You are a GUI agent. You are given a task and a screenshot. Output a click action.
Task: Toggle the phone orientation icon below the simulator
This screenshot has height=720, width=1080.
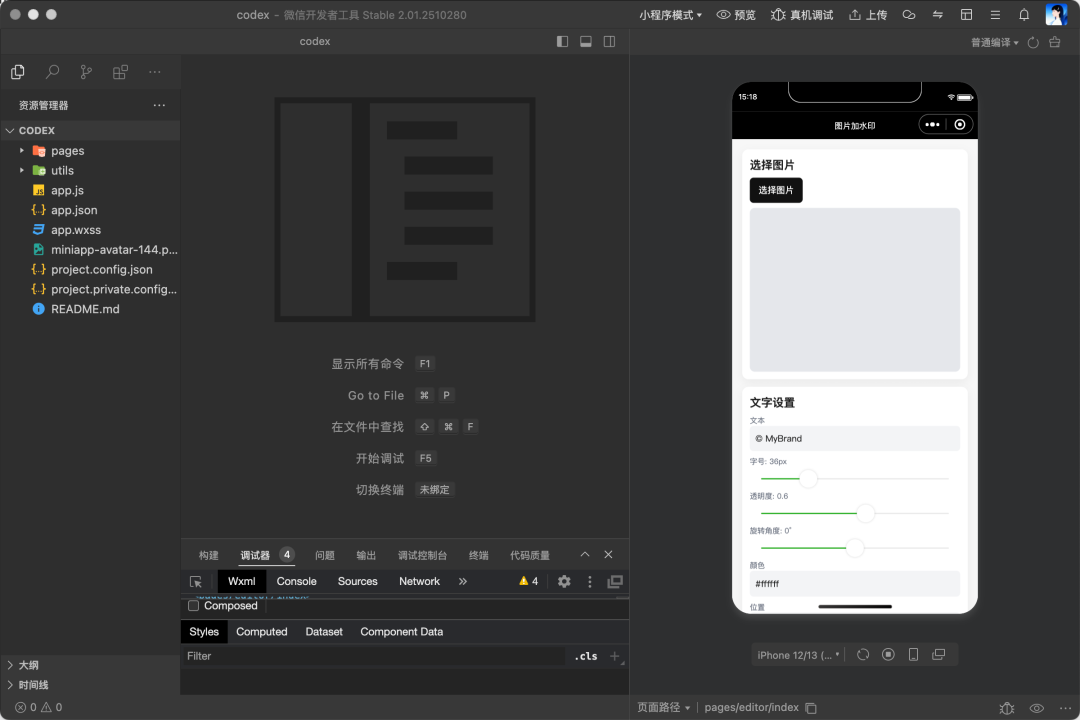[913, 654]
